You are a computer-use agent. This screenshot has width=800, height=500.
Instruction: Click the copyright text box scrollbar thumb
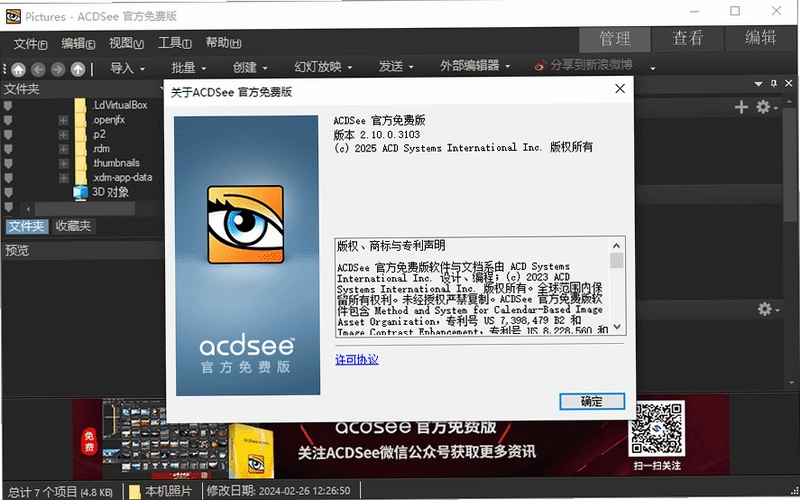[616, 261]
